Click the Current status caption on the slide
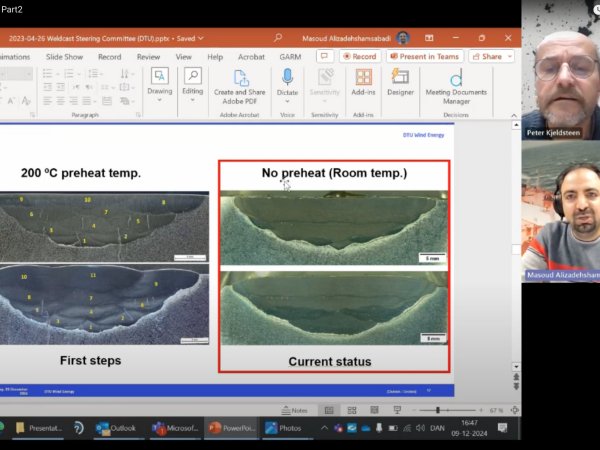600x450 pixels. pyautogui.click(x=330, y=362)
